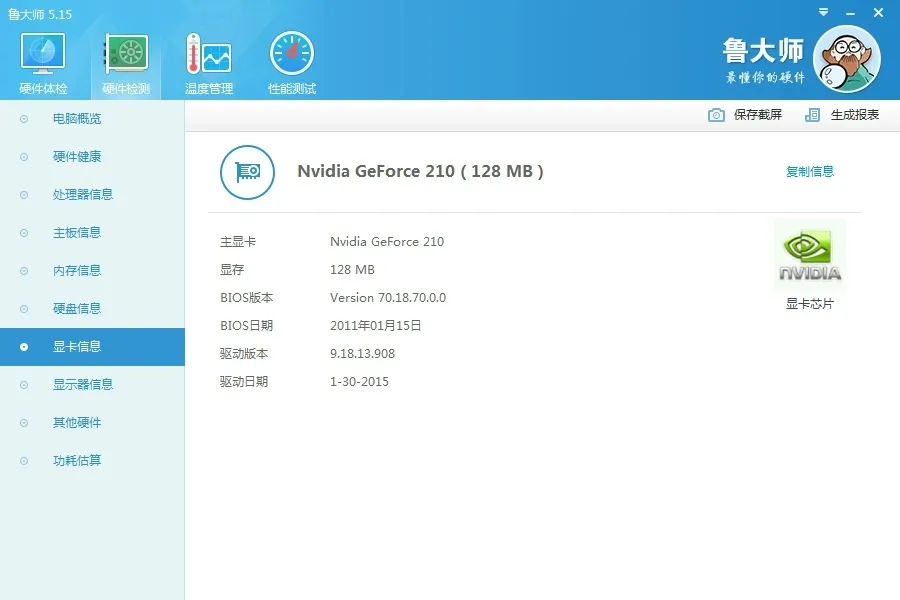Click the BIOS version value 70.18.70.0.0
Screen dimensions: 900x600
pyautogui.click(x=388, y=297)
